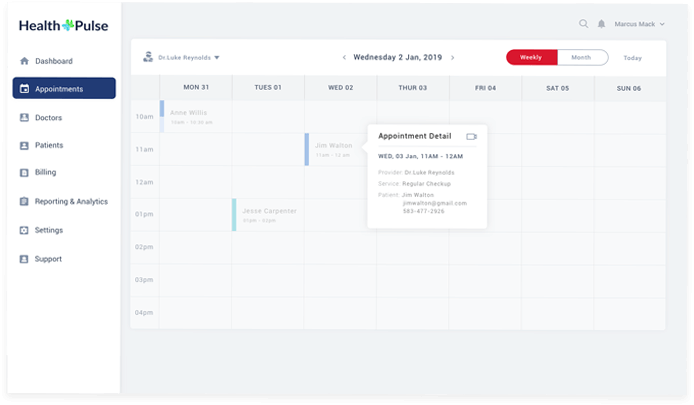Screen dimensions: 694x405
Task: Click the Doctors sidebar icon
Action: pos(24,118)
